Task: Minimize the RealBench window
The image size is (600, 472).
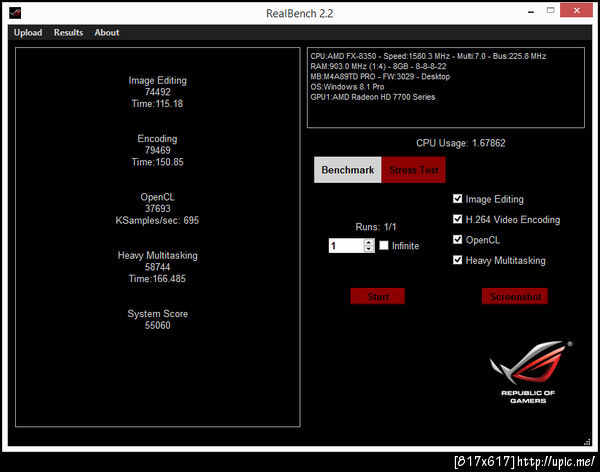Action: pos(531,12)
